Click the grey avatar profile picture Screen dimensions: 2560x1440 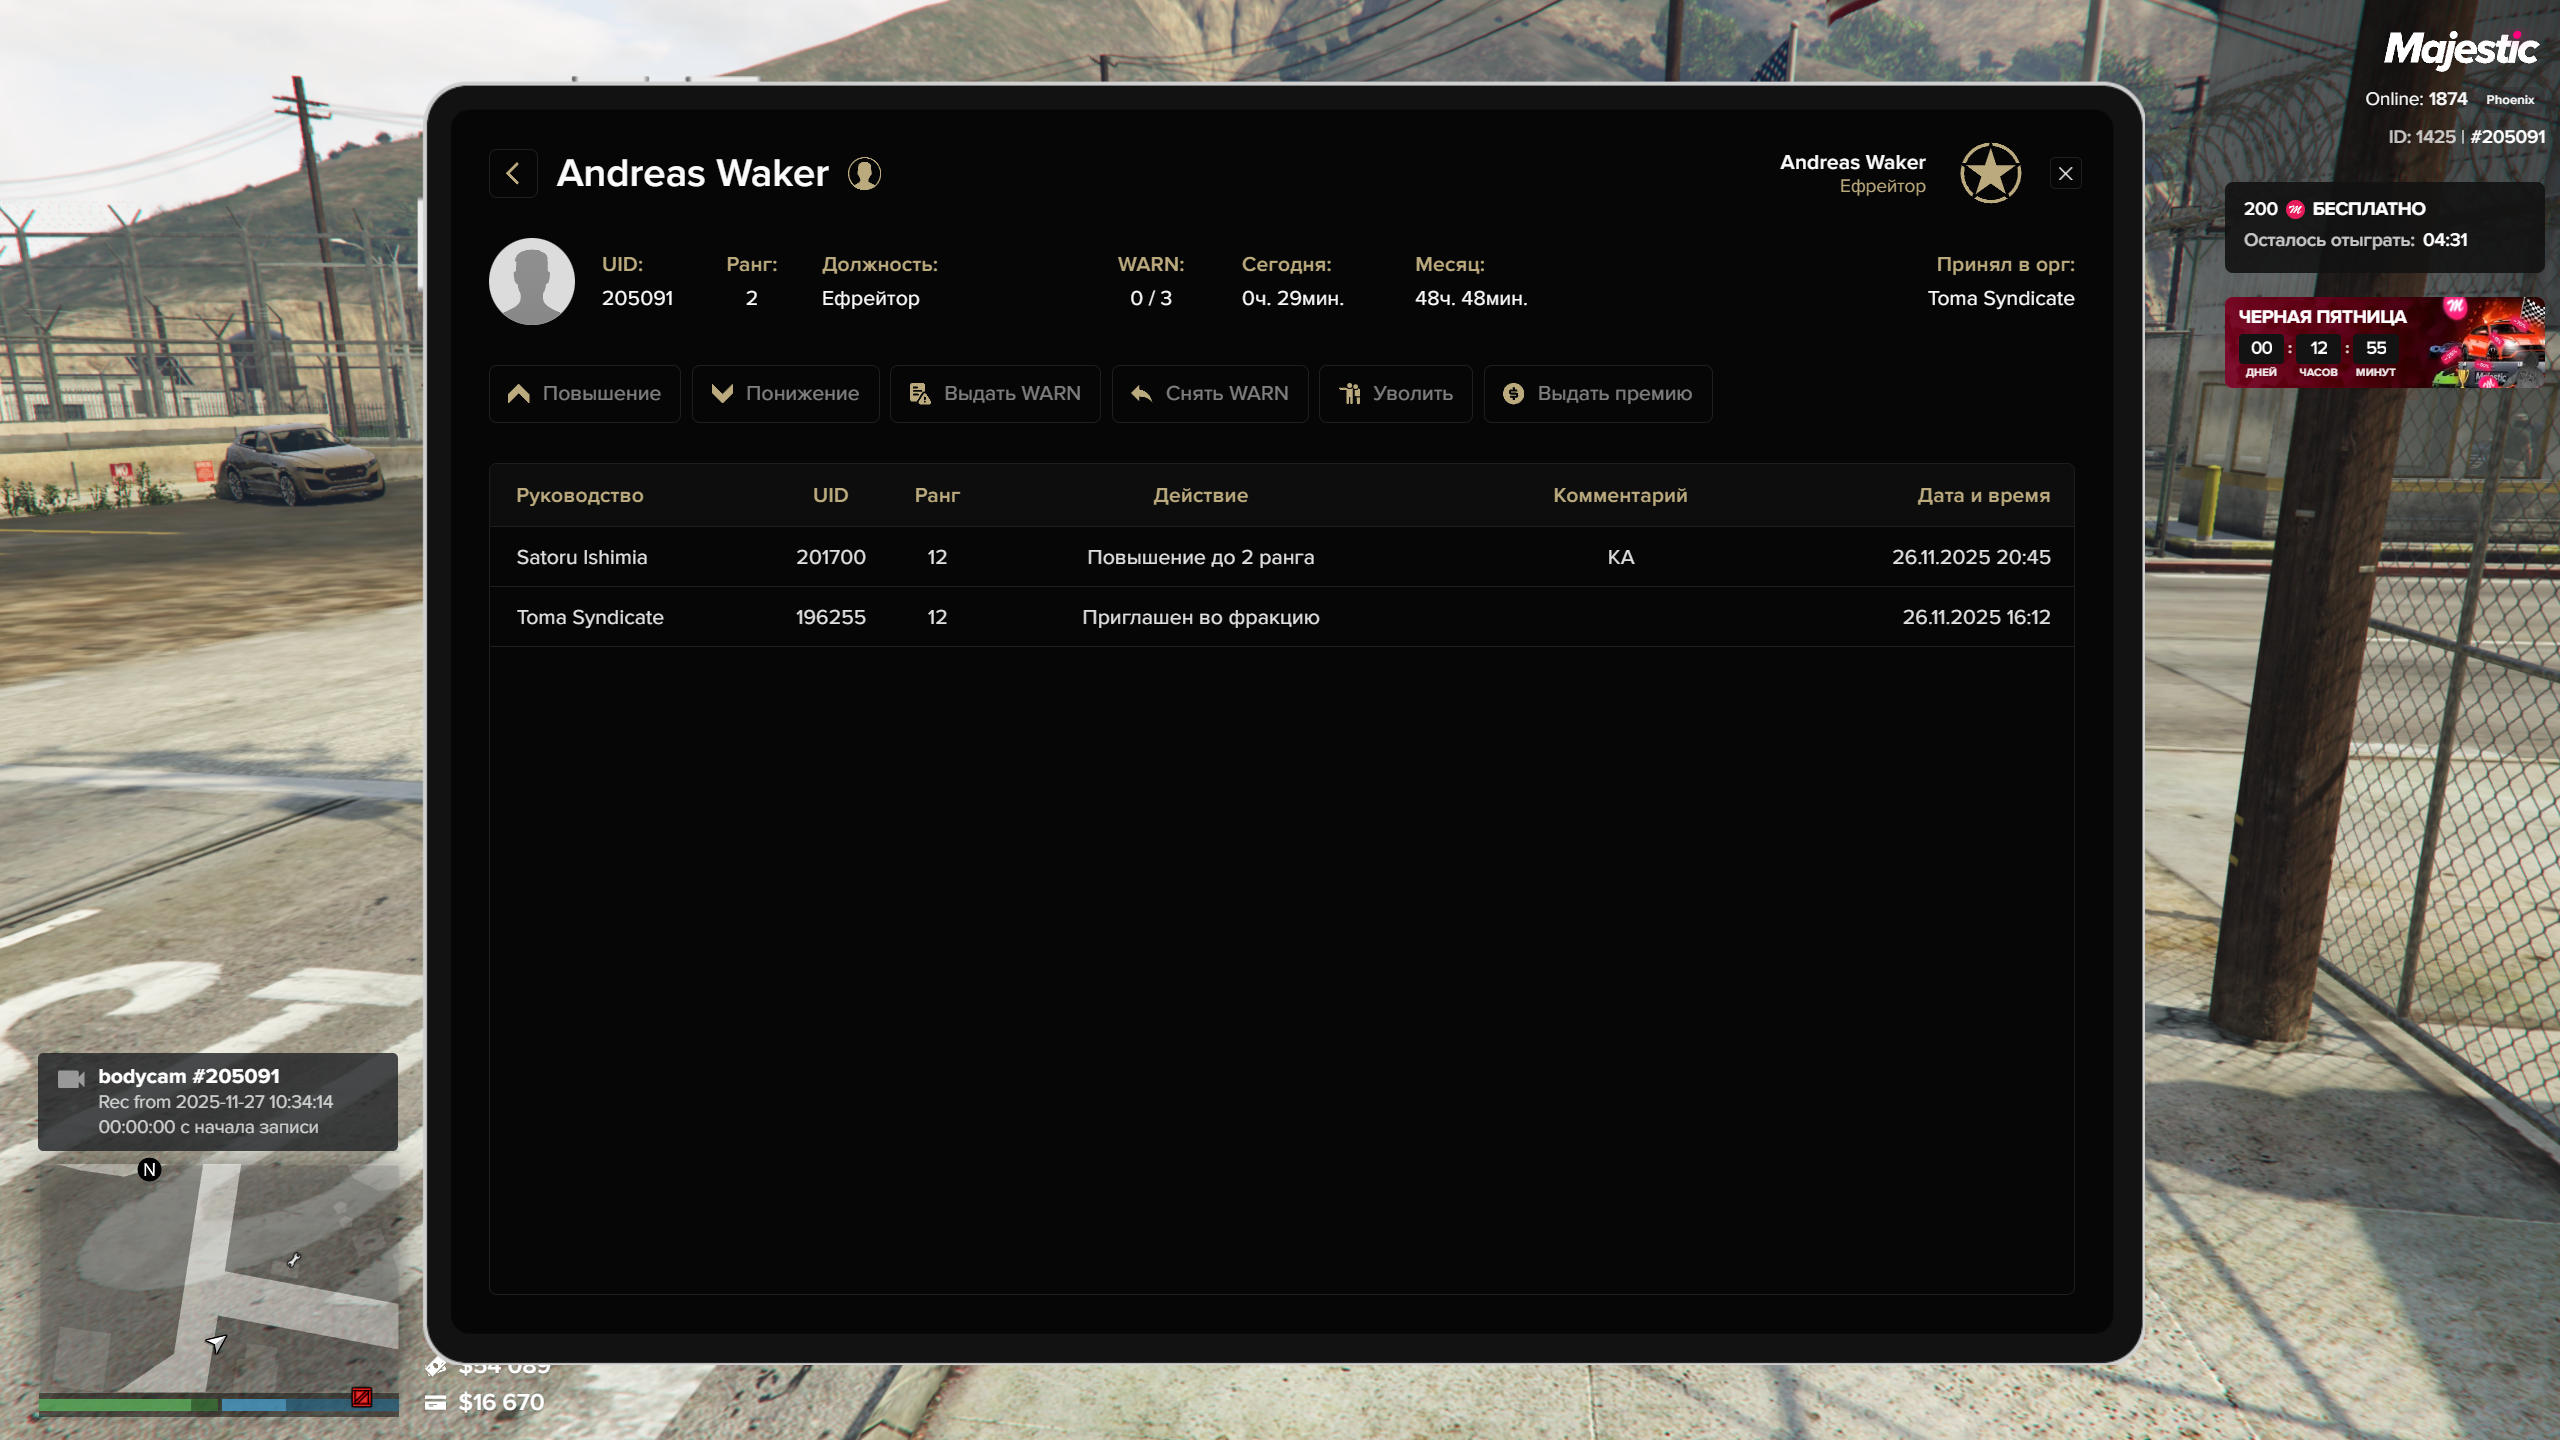coord(531,281)
